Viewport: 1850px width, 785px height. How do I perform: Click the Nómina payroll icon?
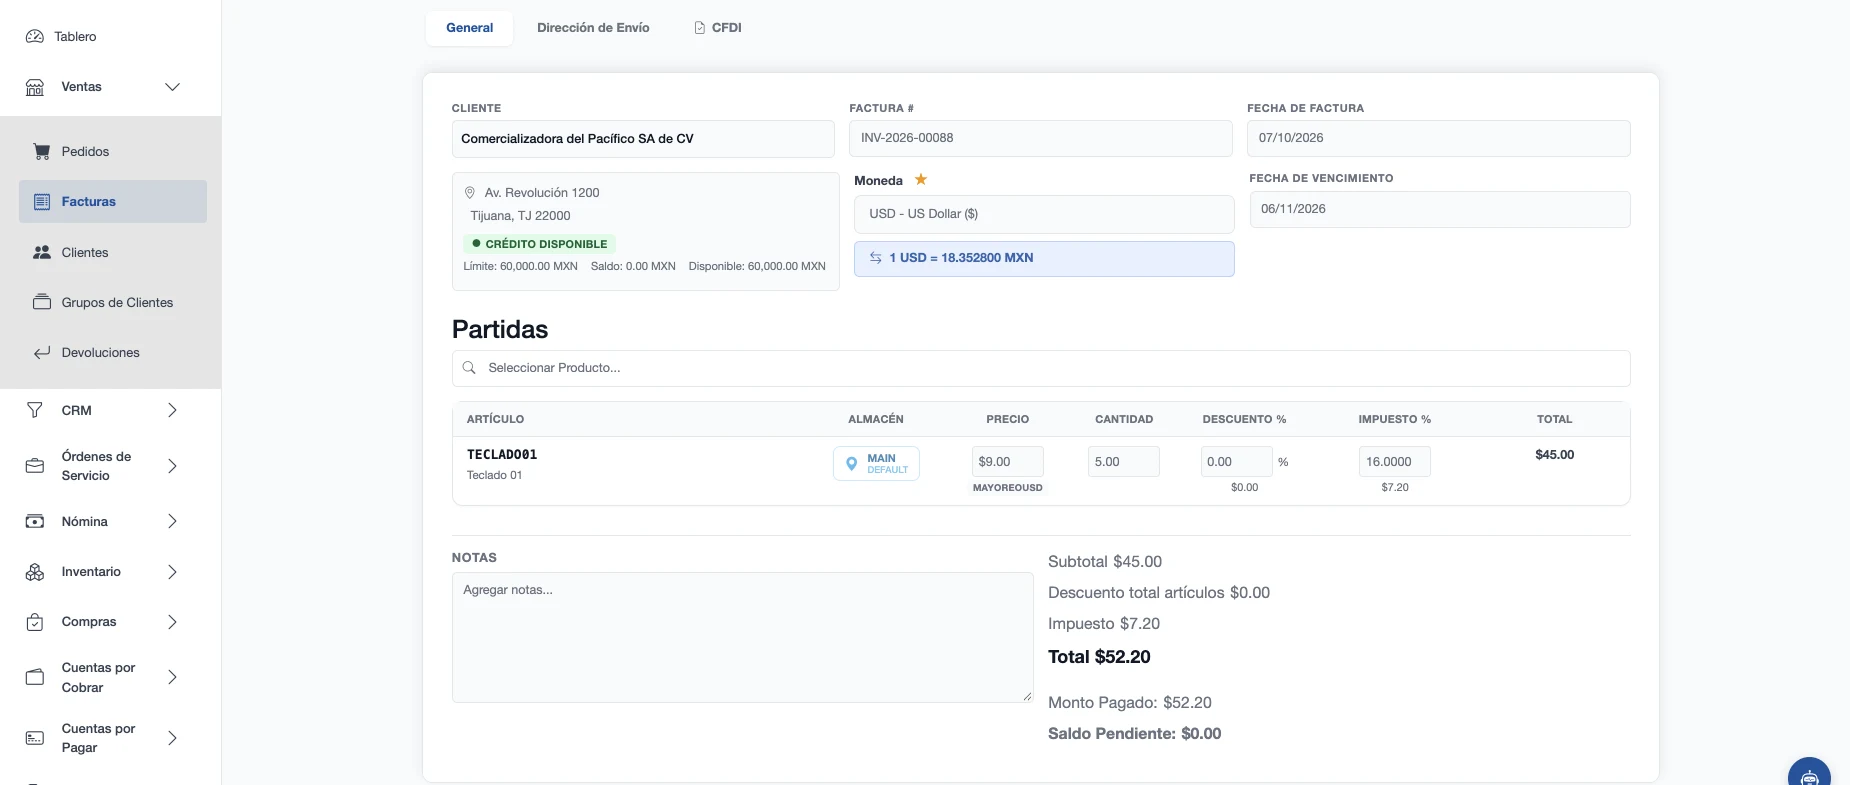pyautogui.click(x=35, y=521)
